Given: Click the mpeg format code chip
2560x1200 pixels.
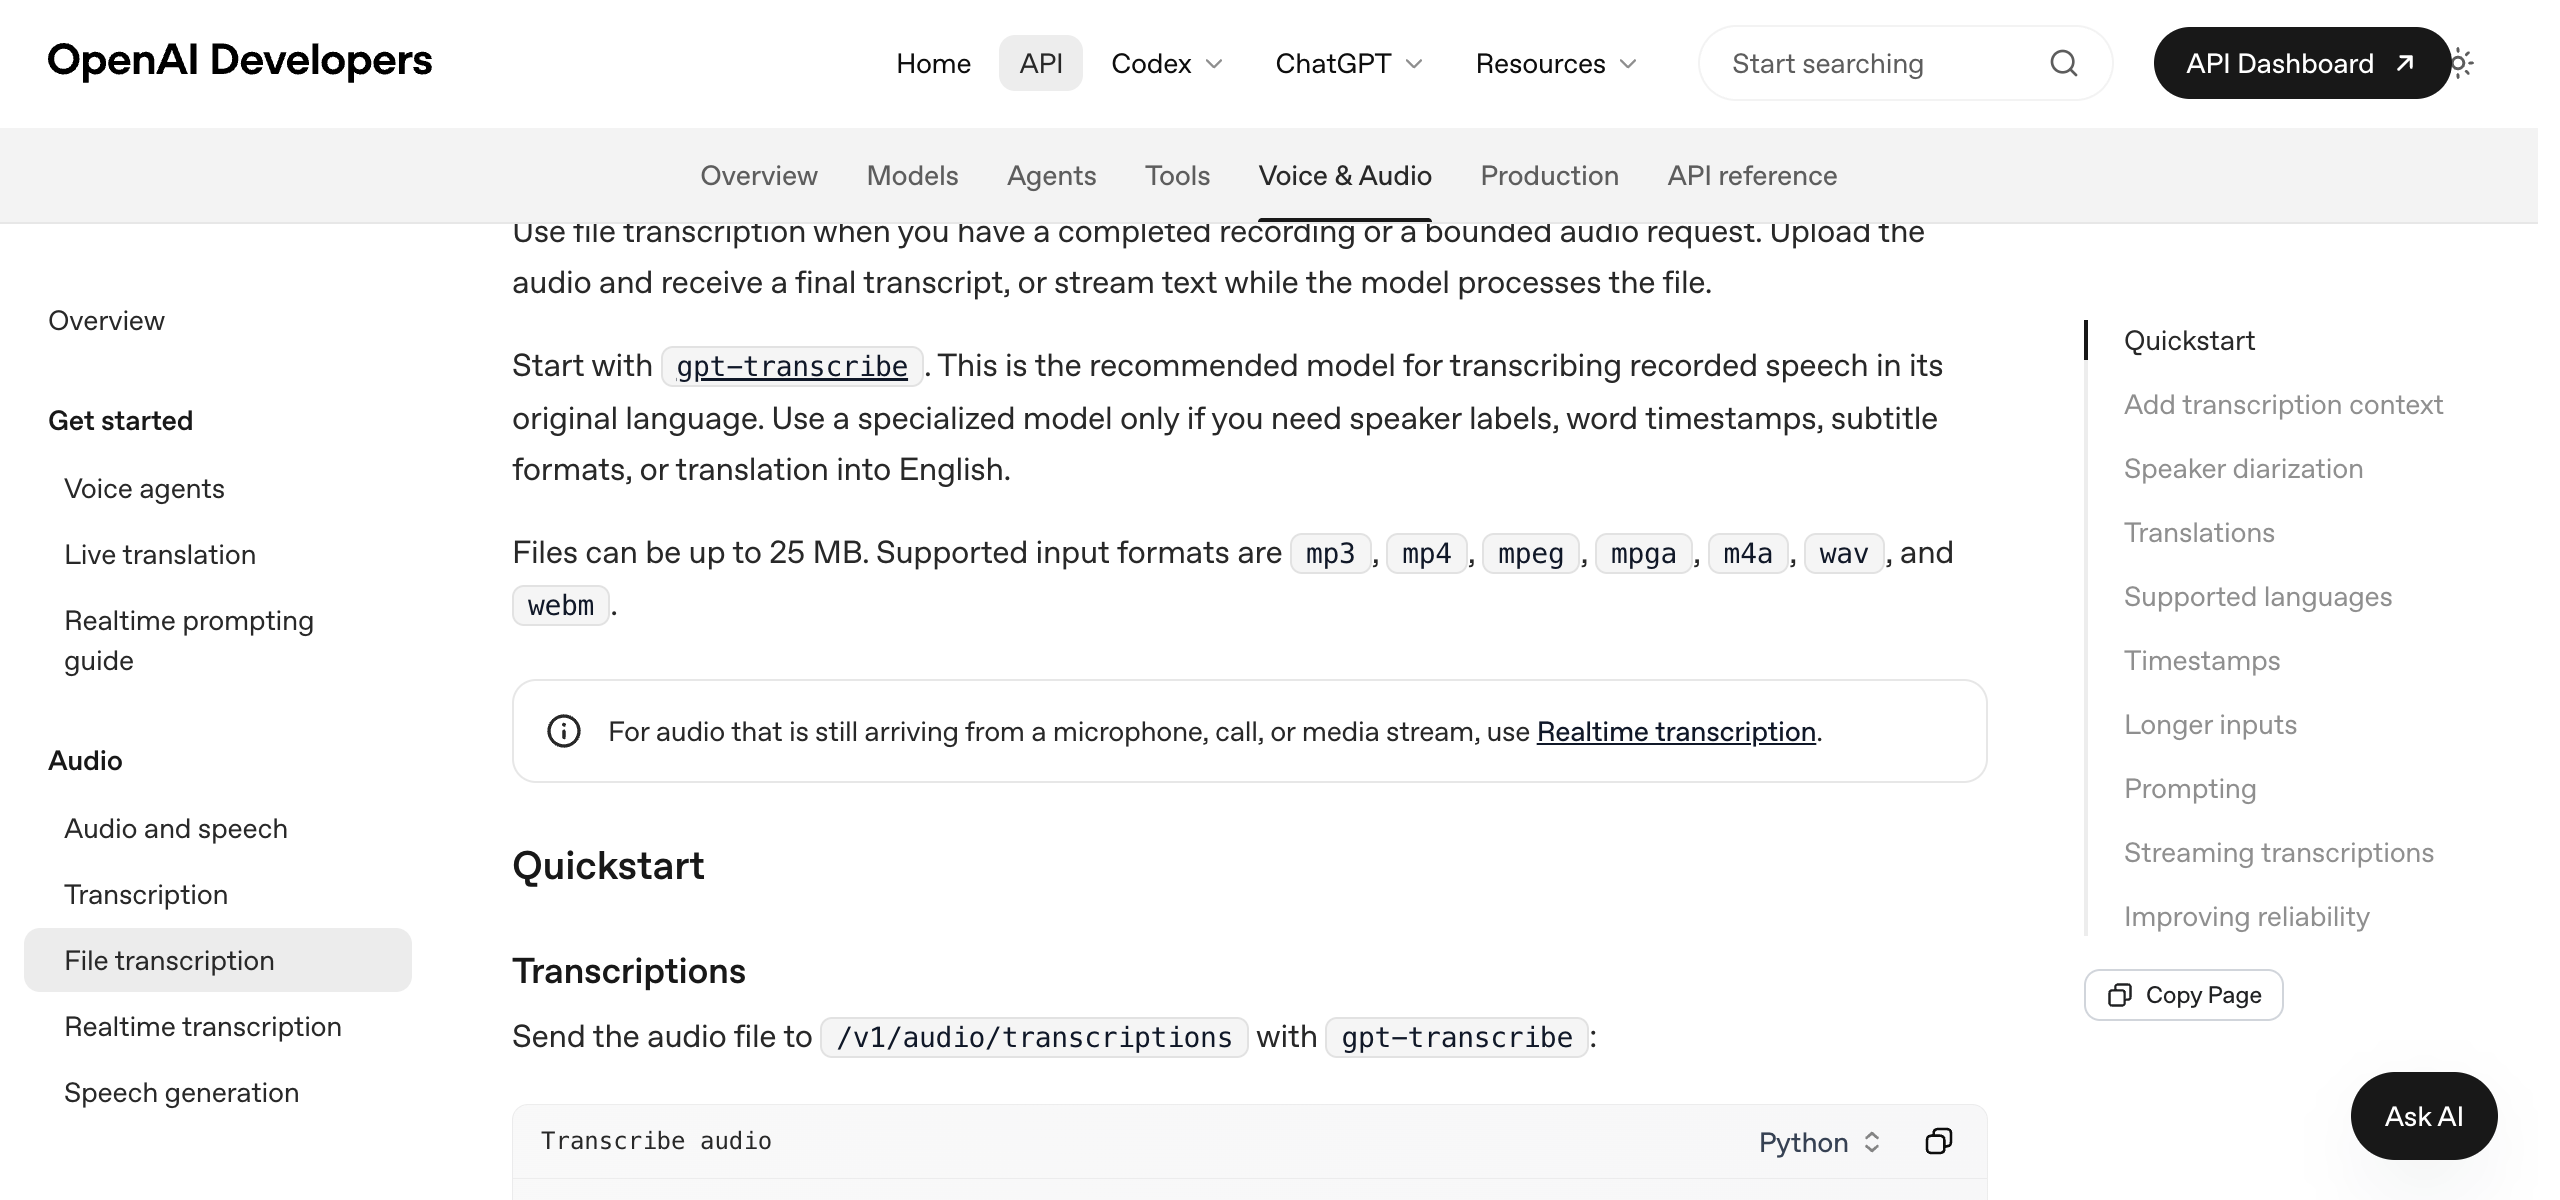Looking at the screenshot, I should (x=1530, y=553).
